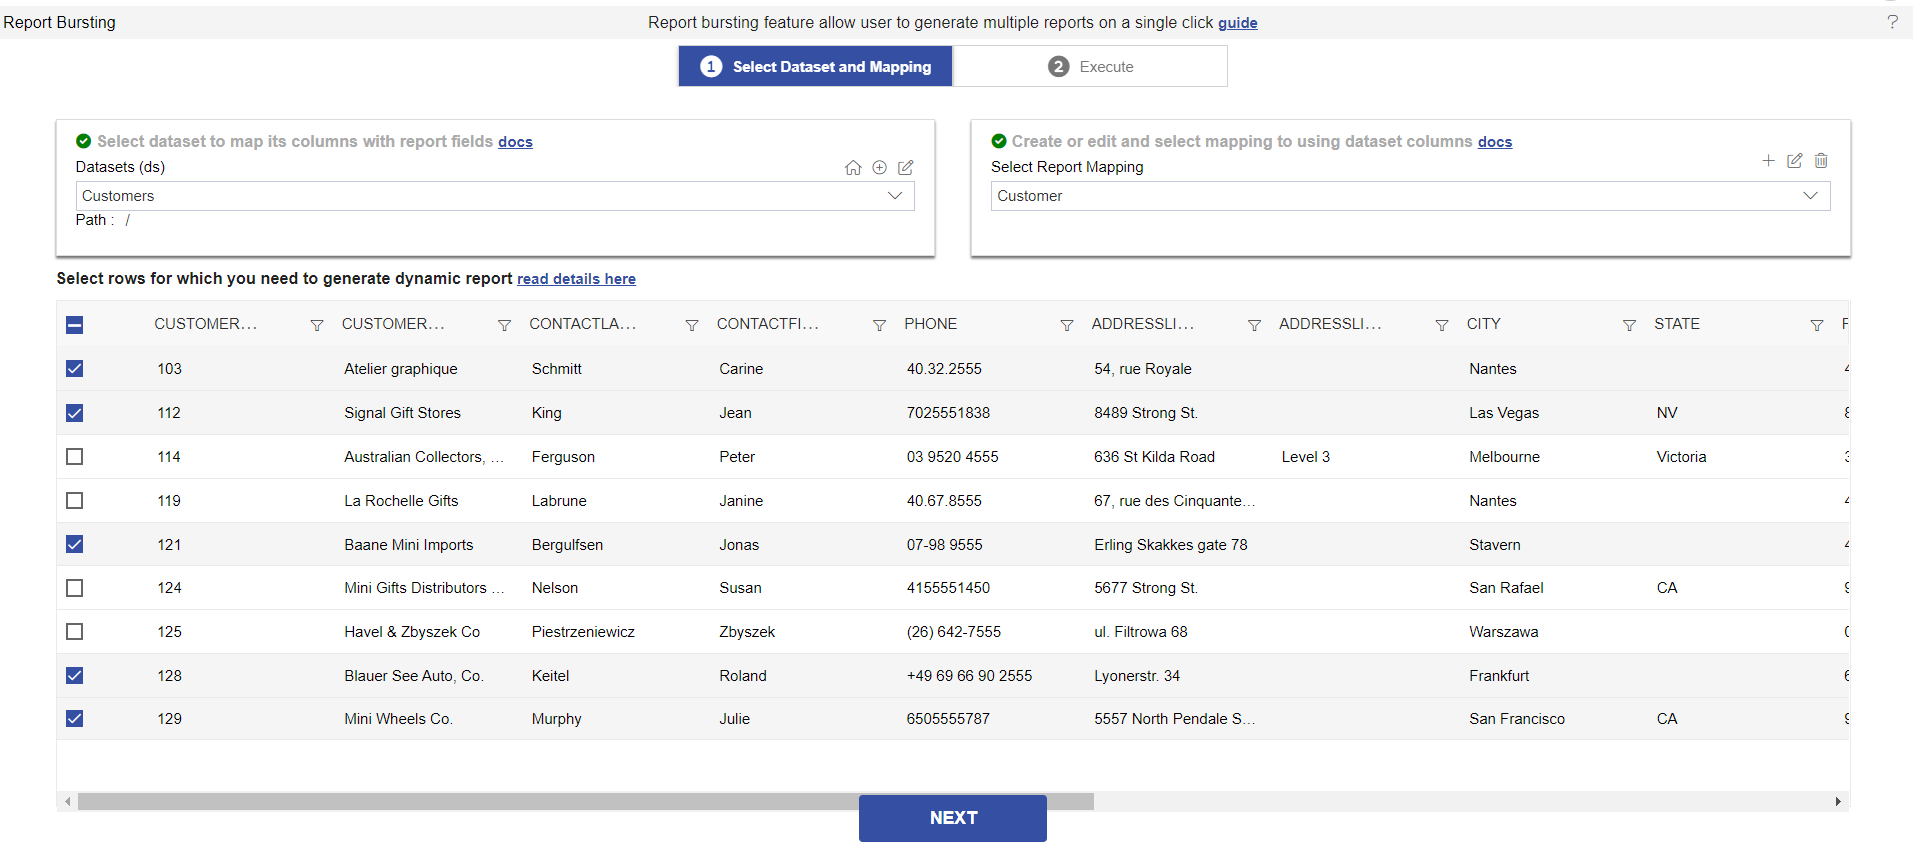Open filter for first CUSTOMER column
Image resolution: width=1913 pixels, height=855 pixels.
pyautogui.click(x=317, y=325)
